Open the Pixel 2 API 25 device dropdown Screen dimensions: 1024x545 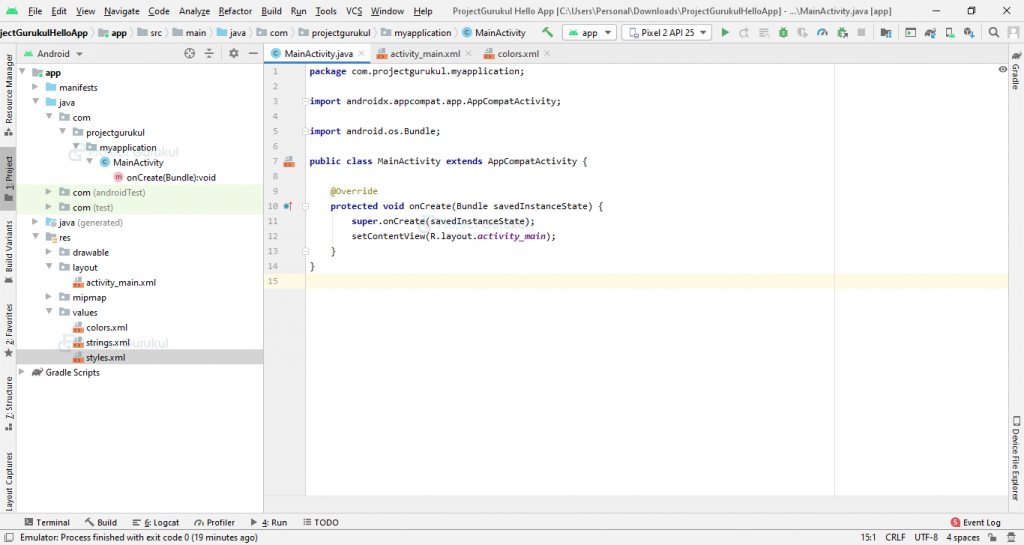[666, 32]
